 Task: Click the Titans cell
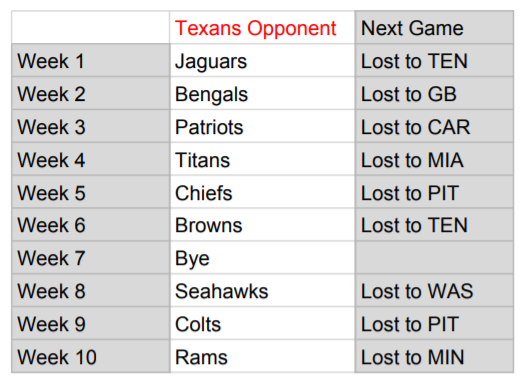coord(262,159)
